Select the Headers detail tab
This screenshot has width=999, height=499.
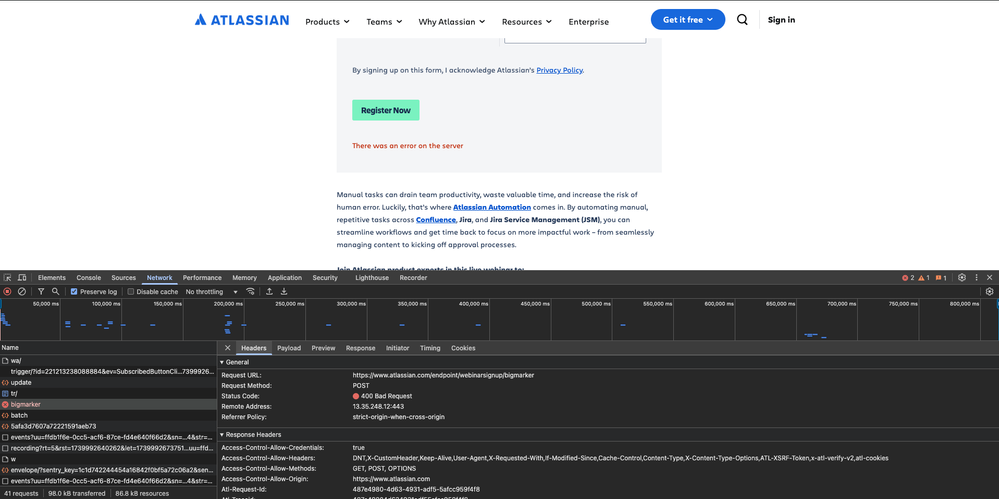click(x=254, y=348)
